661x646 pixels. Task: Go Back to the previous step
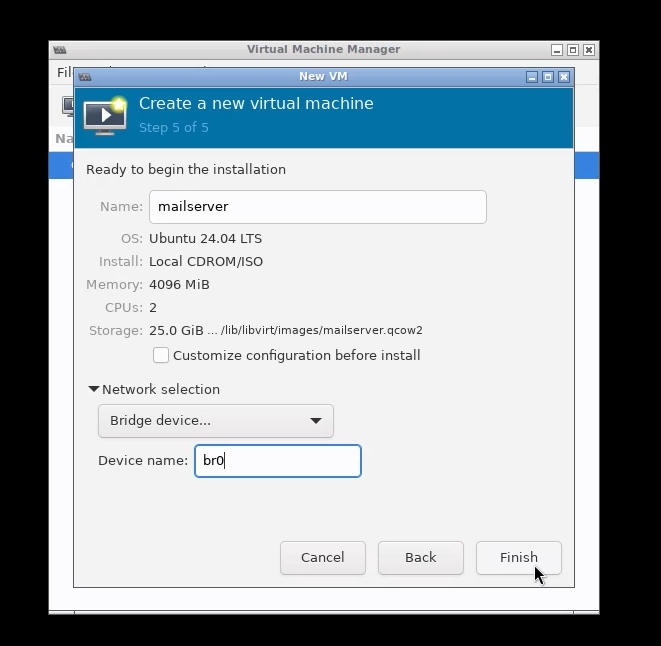pyautogui.click(x=420, y=557)
